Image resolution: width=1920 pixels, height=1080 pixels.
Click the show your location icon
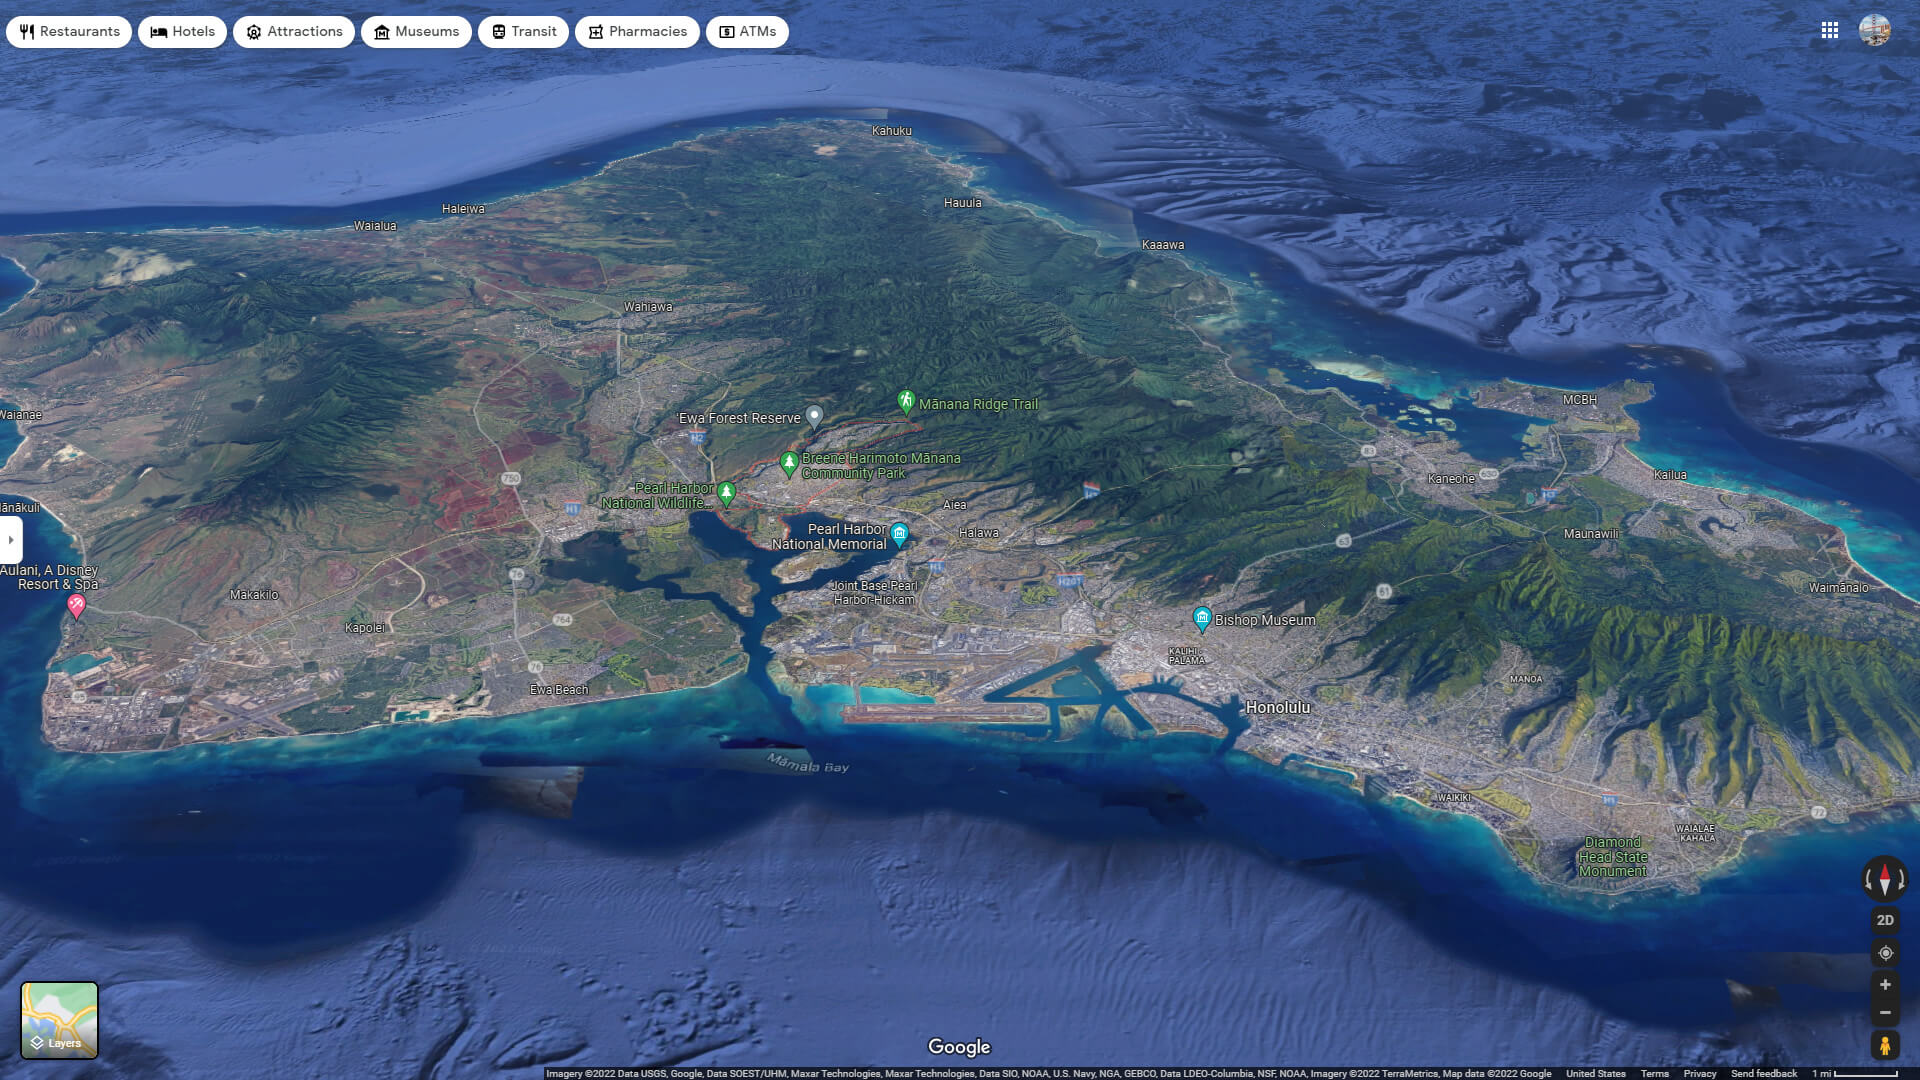point(1885,953)
